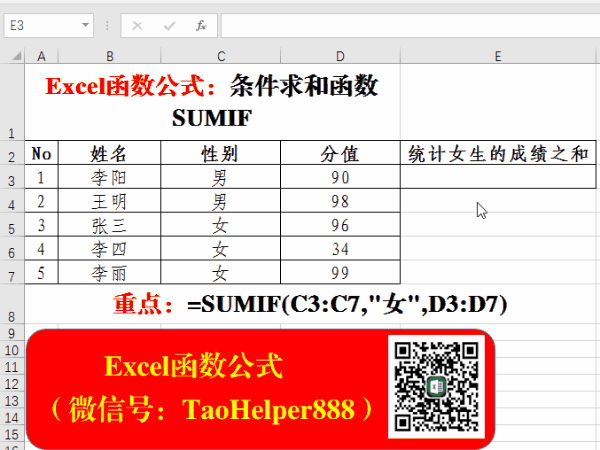Click the '统计女生的成绩之和' header cell

pyautogui.click(x=498, y=153)
